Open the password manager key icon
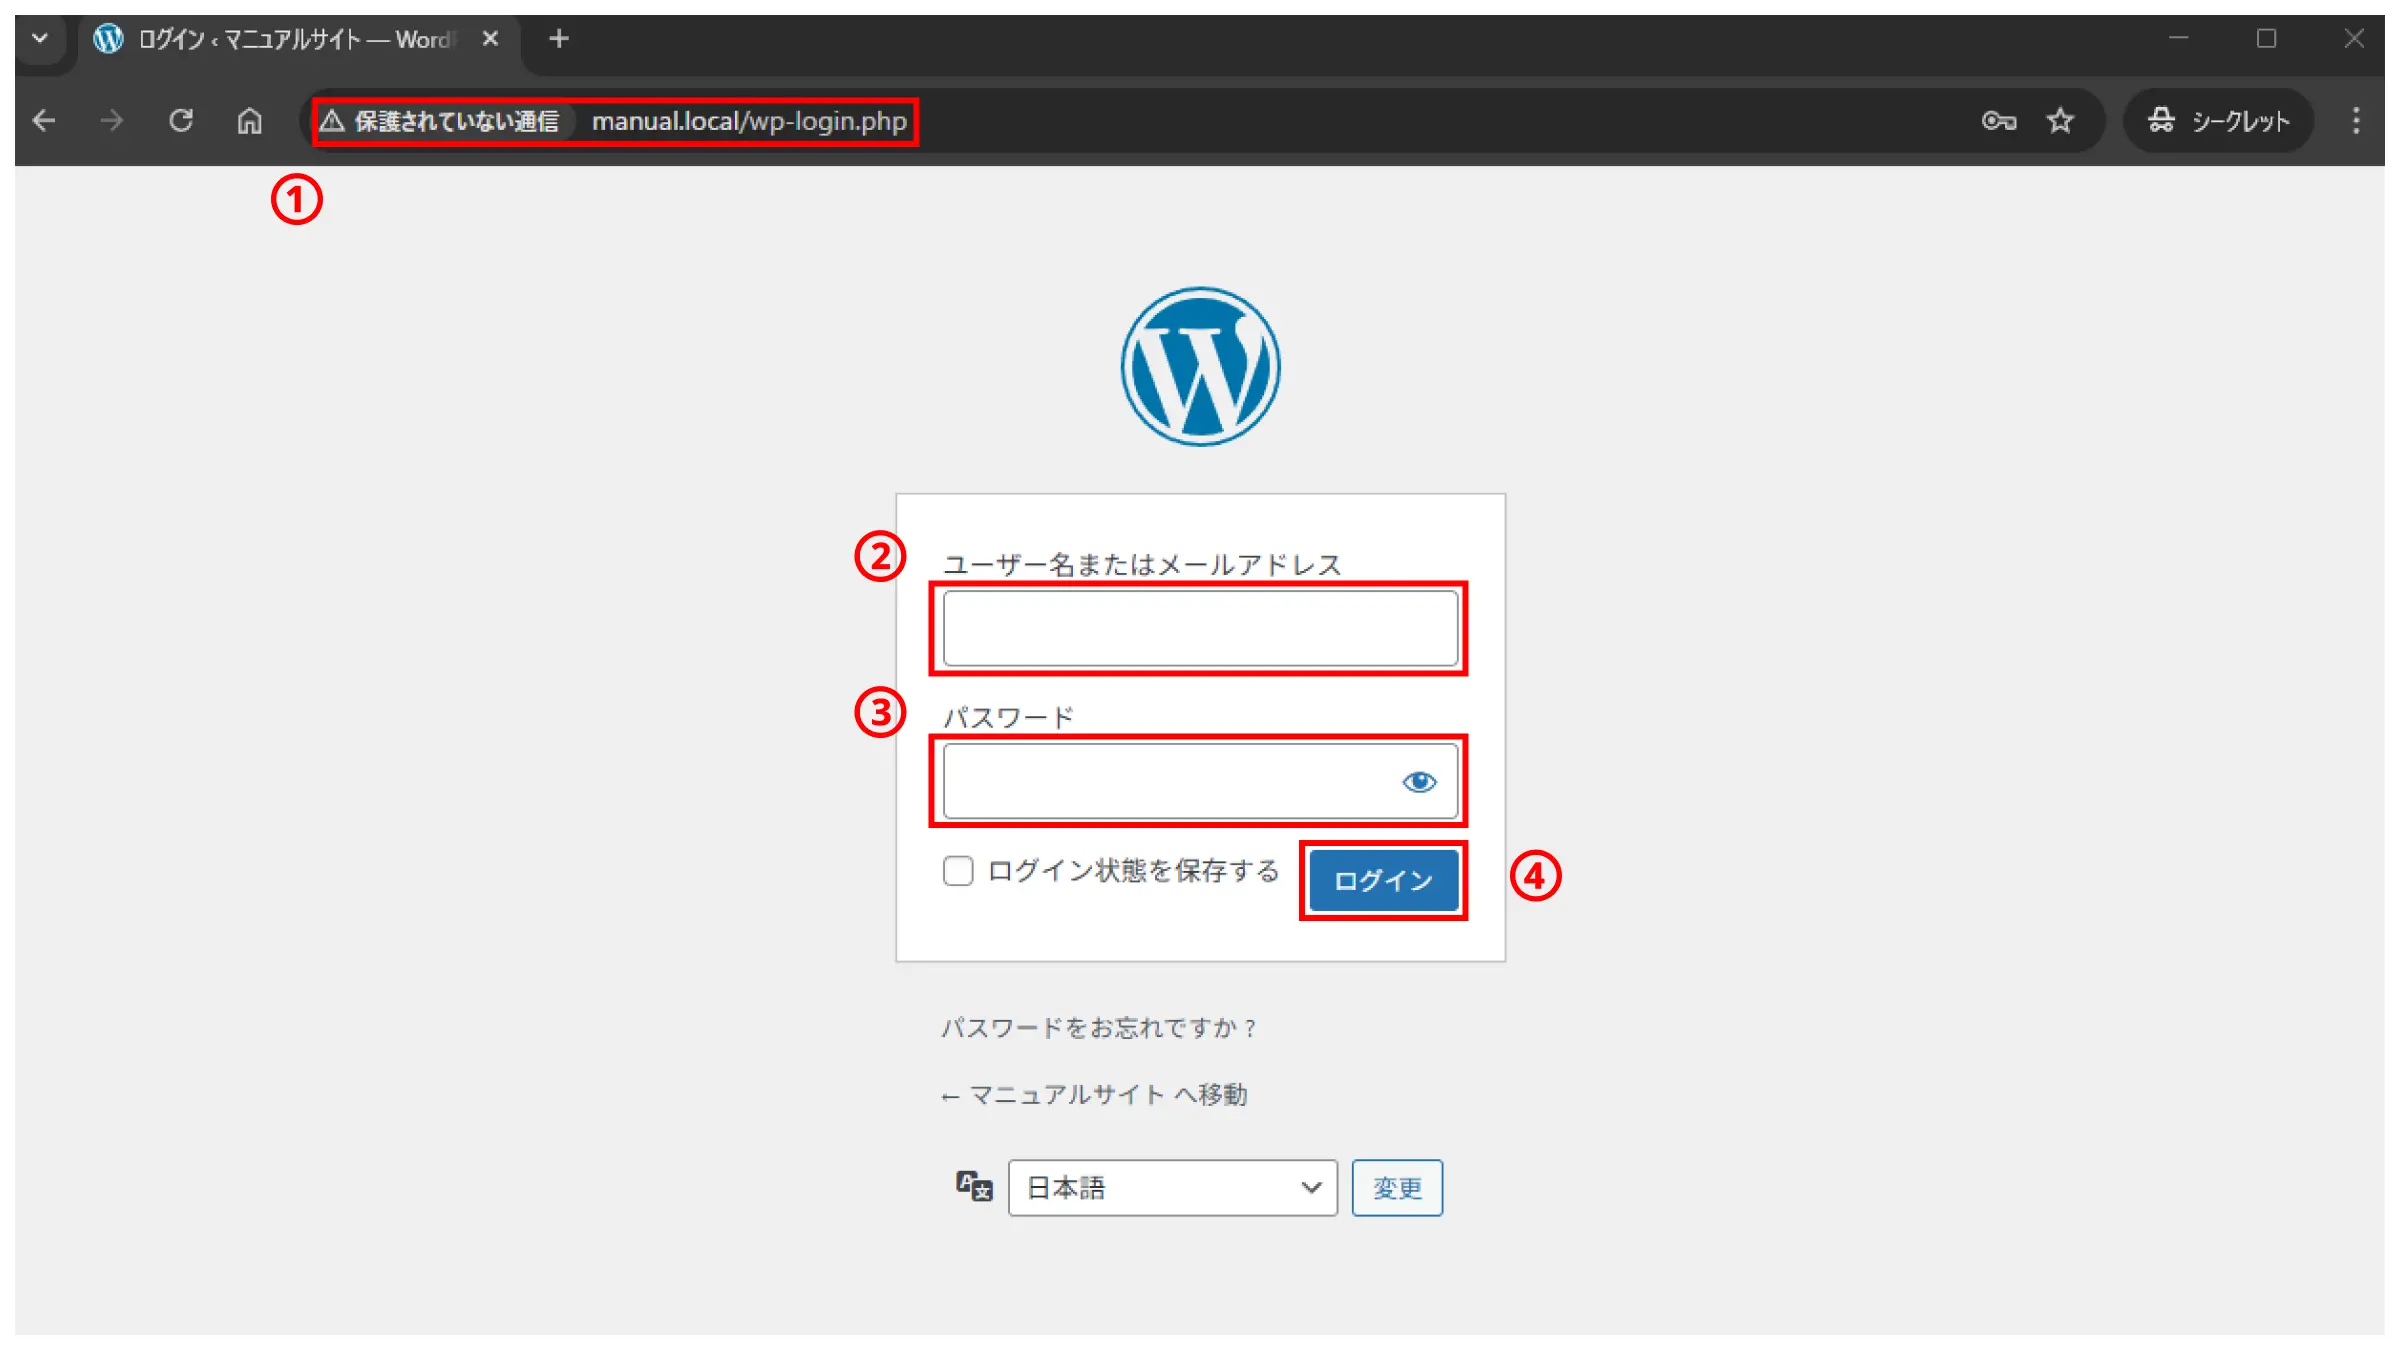2400x1350 pixels. pyautogui.click(x=1998, y=121)
